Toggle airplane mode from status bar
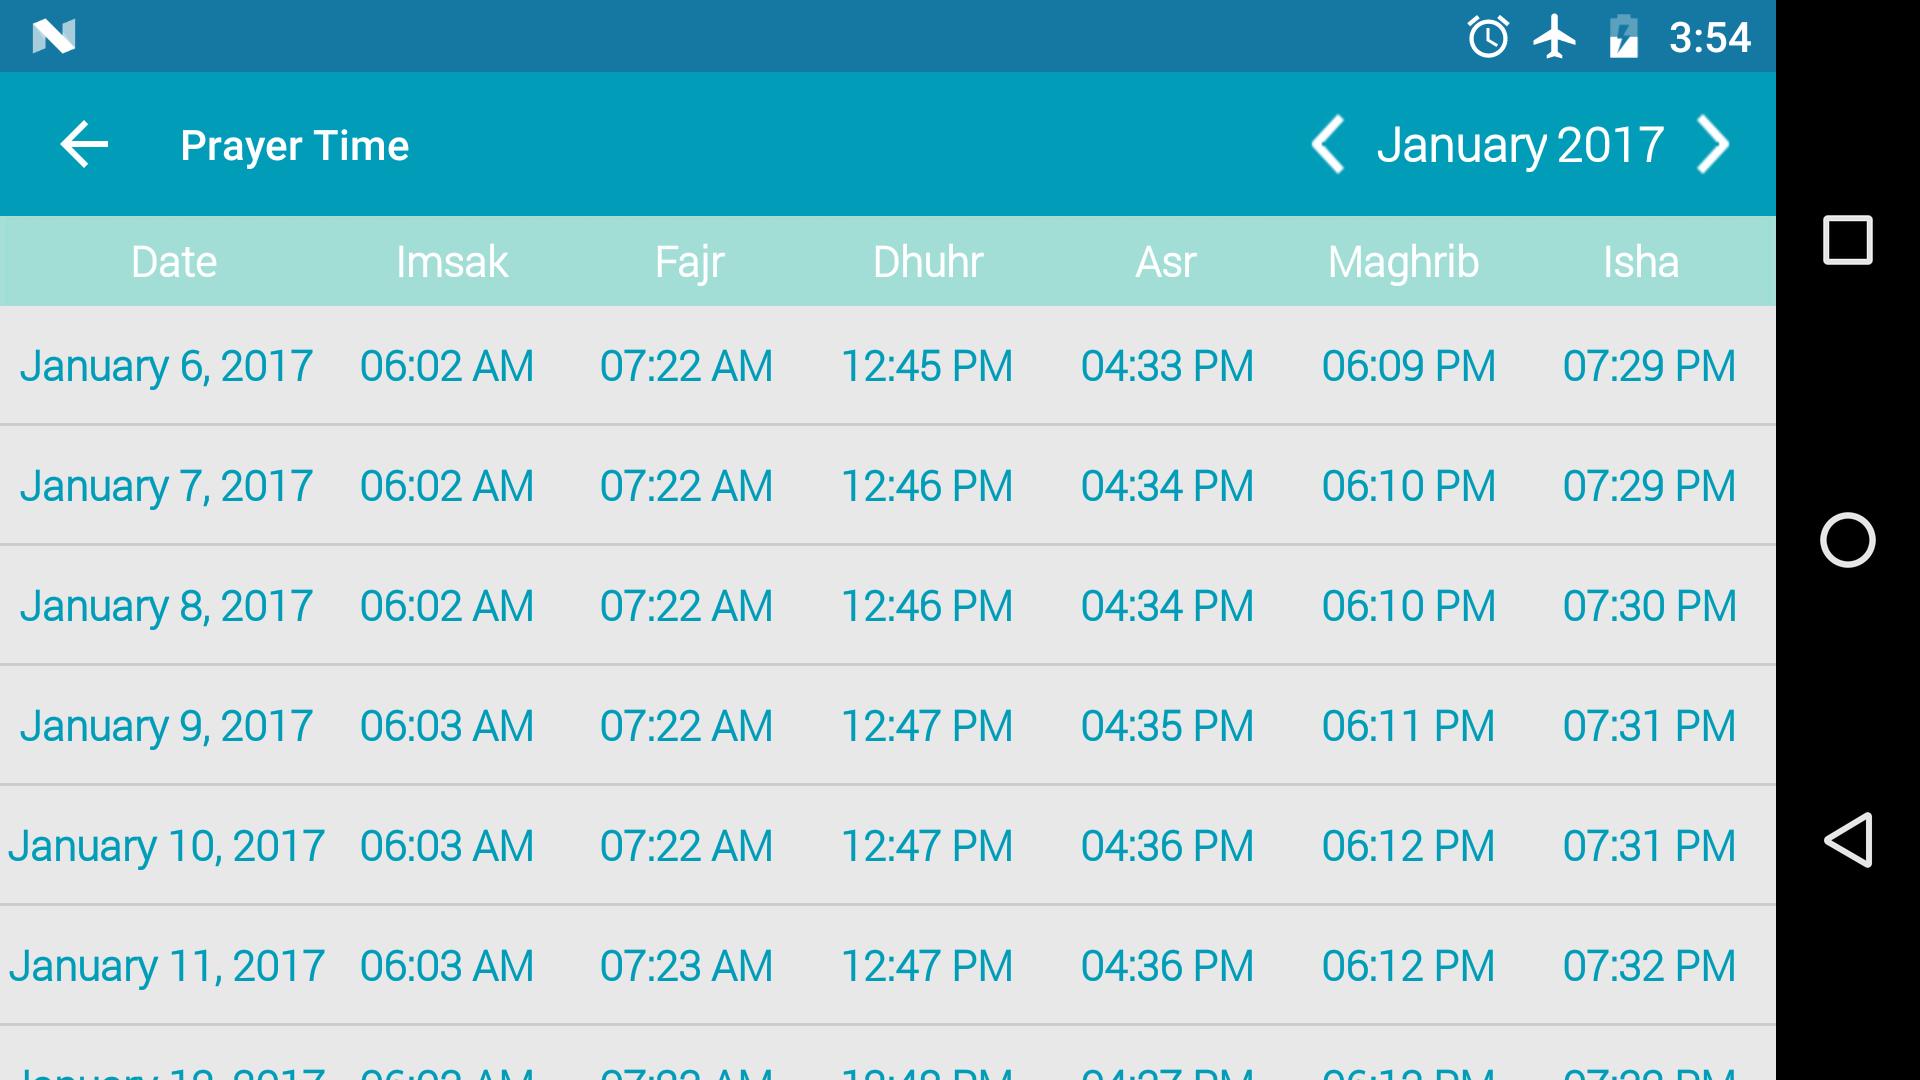 coord(1549,34)
